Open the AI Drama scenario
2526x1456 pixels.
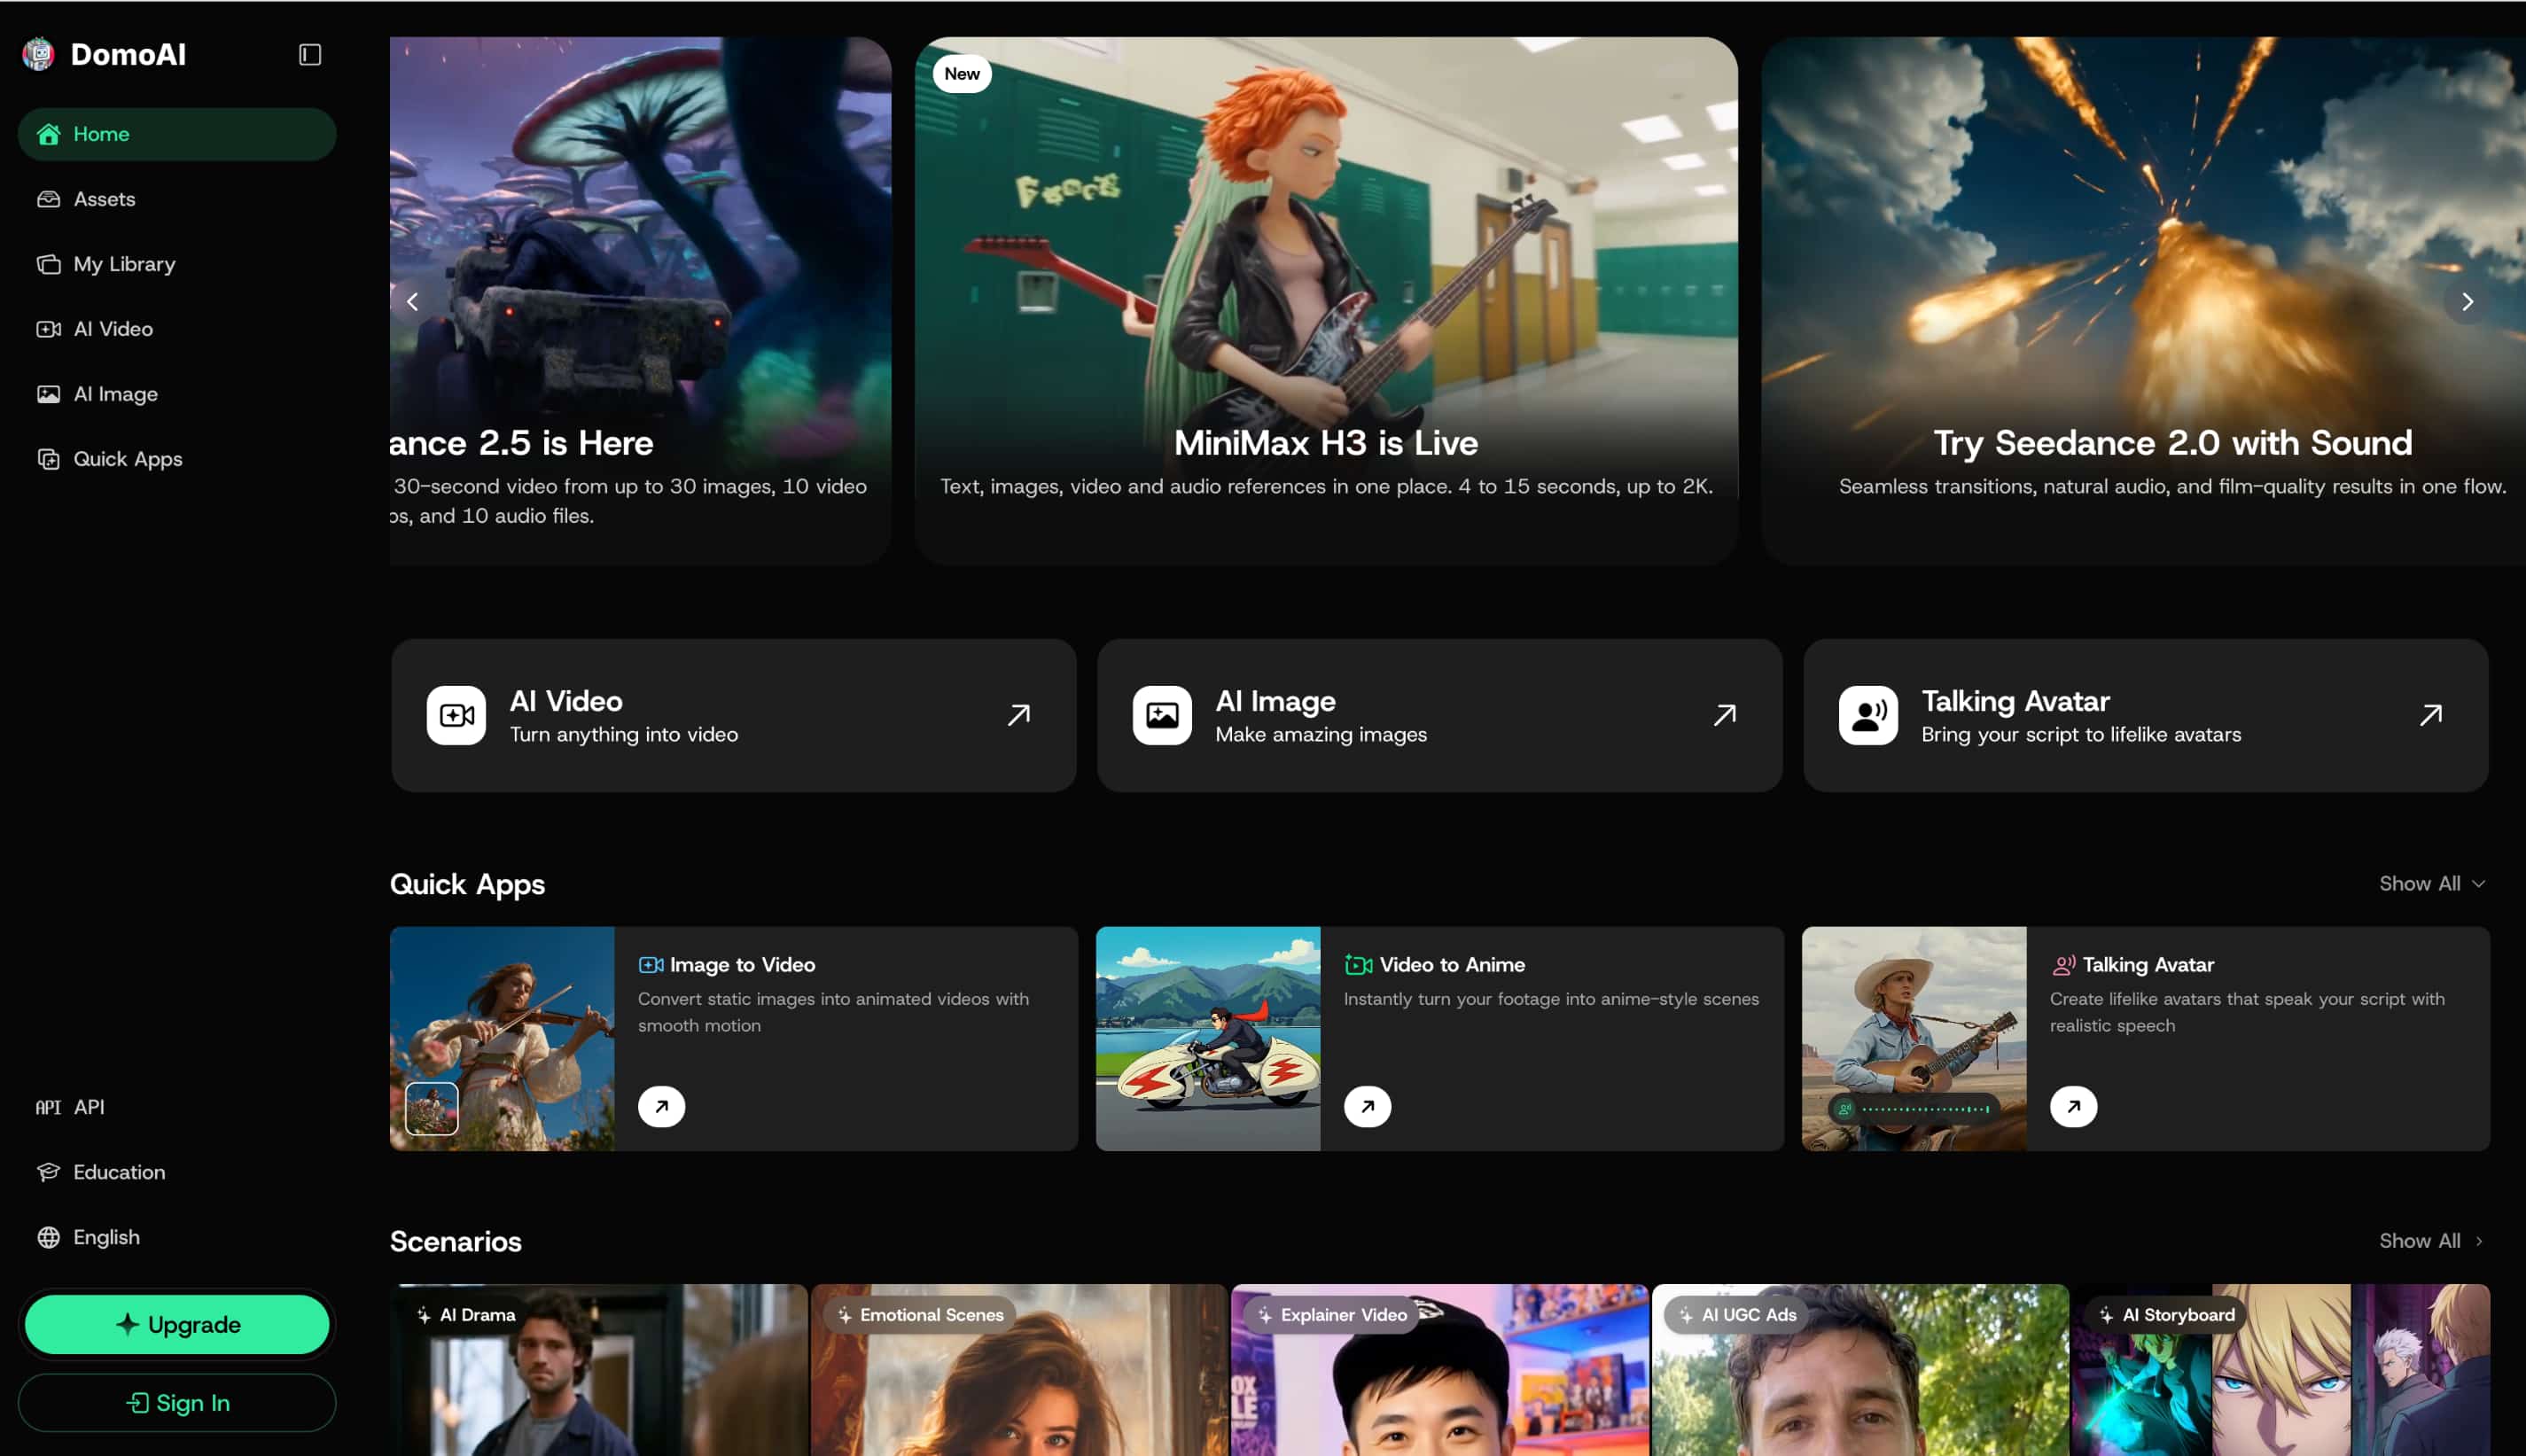(x=598, y=1370)
